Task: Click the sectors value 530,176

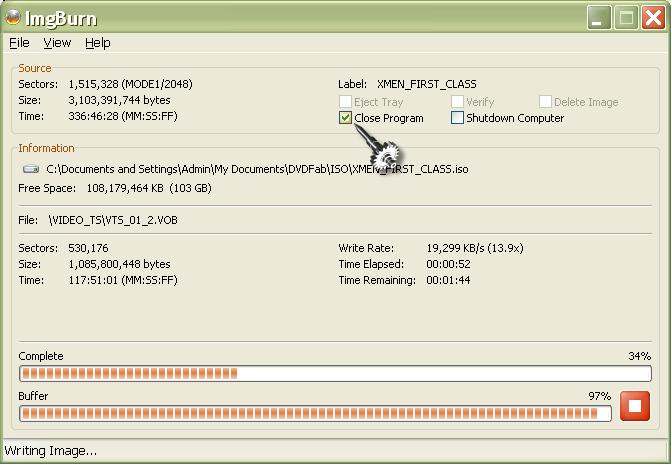Action: [x=88, y=248]
